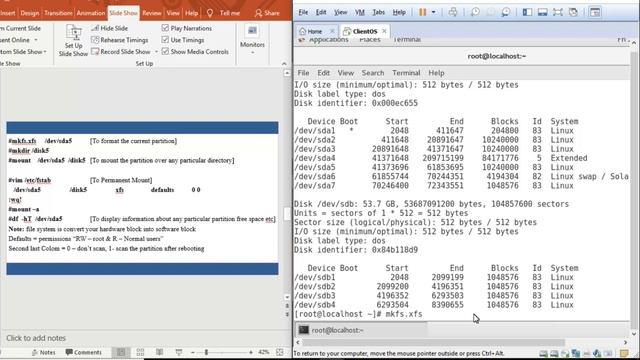The width and height of the screenshot is (640, 360).
Task: Open the terminal window Edit menu
Action: tap(323, 73)
